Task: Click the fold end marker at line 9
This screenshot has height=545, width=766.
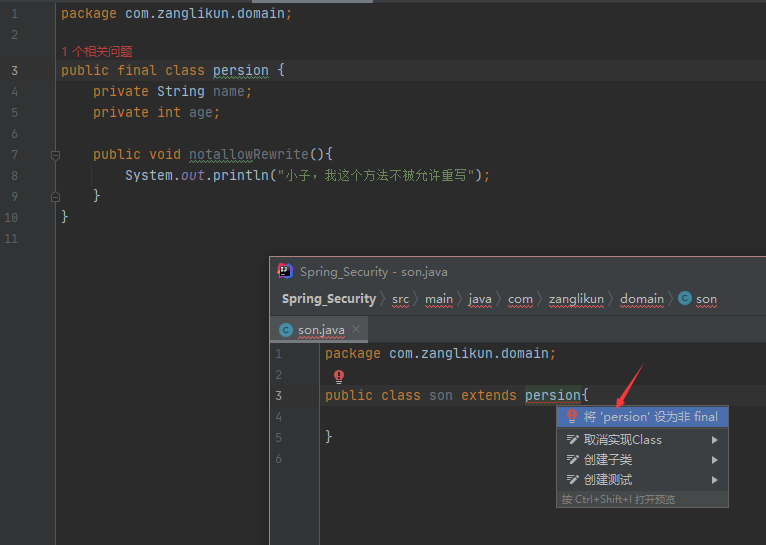Action: 56,197
